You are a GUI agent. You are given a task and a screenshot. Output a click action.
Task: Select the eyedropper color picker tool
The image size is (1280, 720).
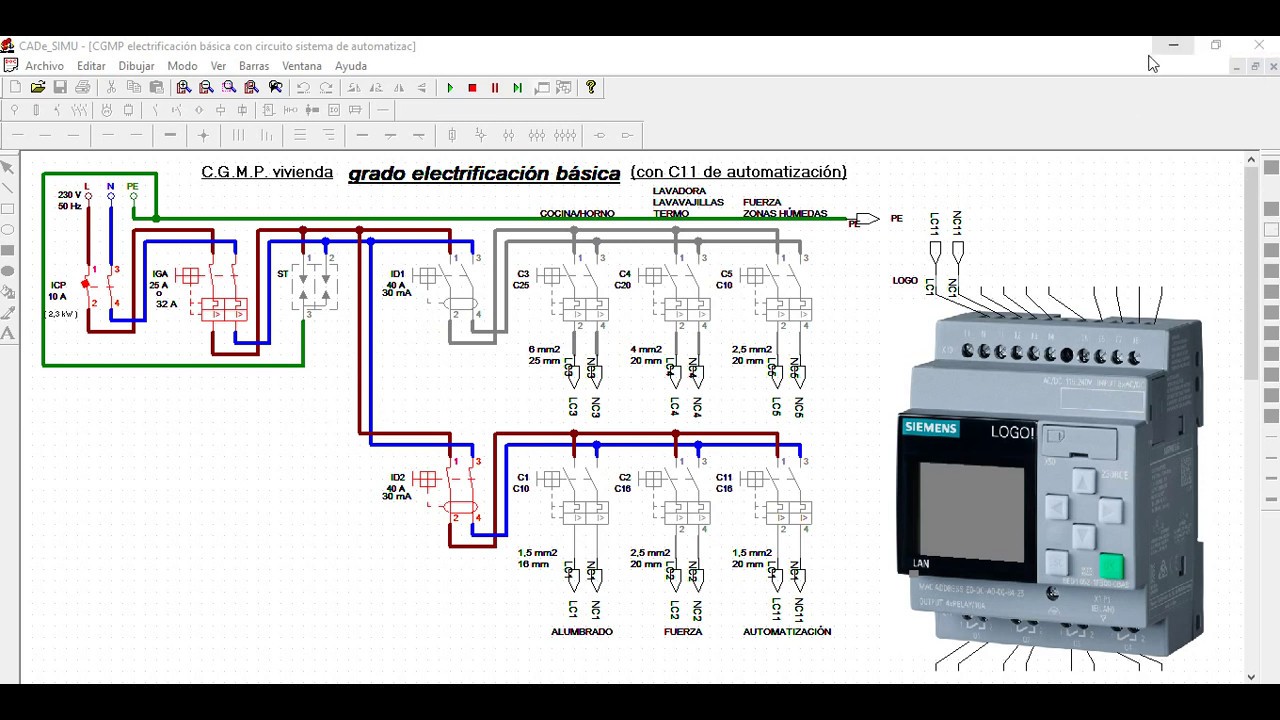click(x=8, y=313)
